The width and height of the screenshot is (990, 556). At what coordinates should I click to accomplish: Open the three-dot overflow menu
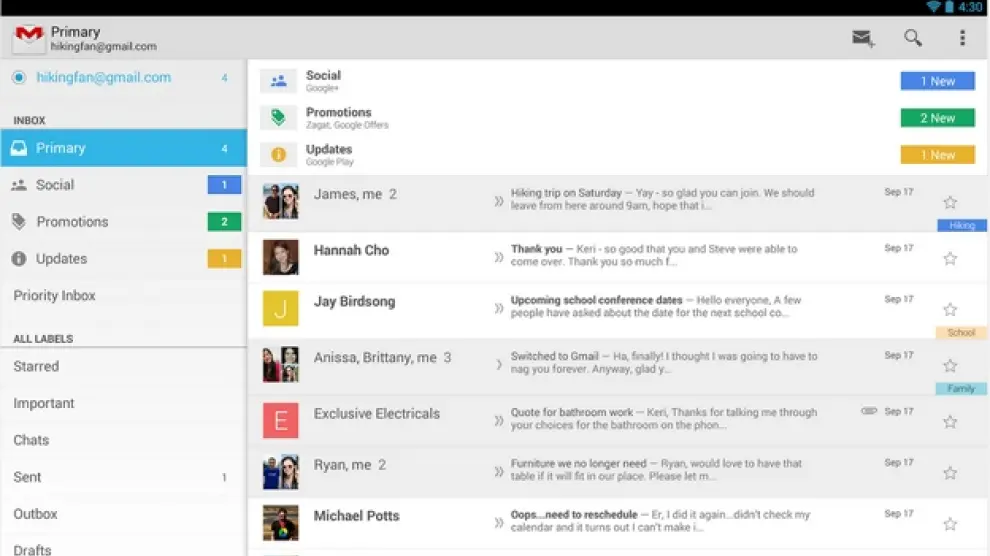962,38
